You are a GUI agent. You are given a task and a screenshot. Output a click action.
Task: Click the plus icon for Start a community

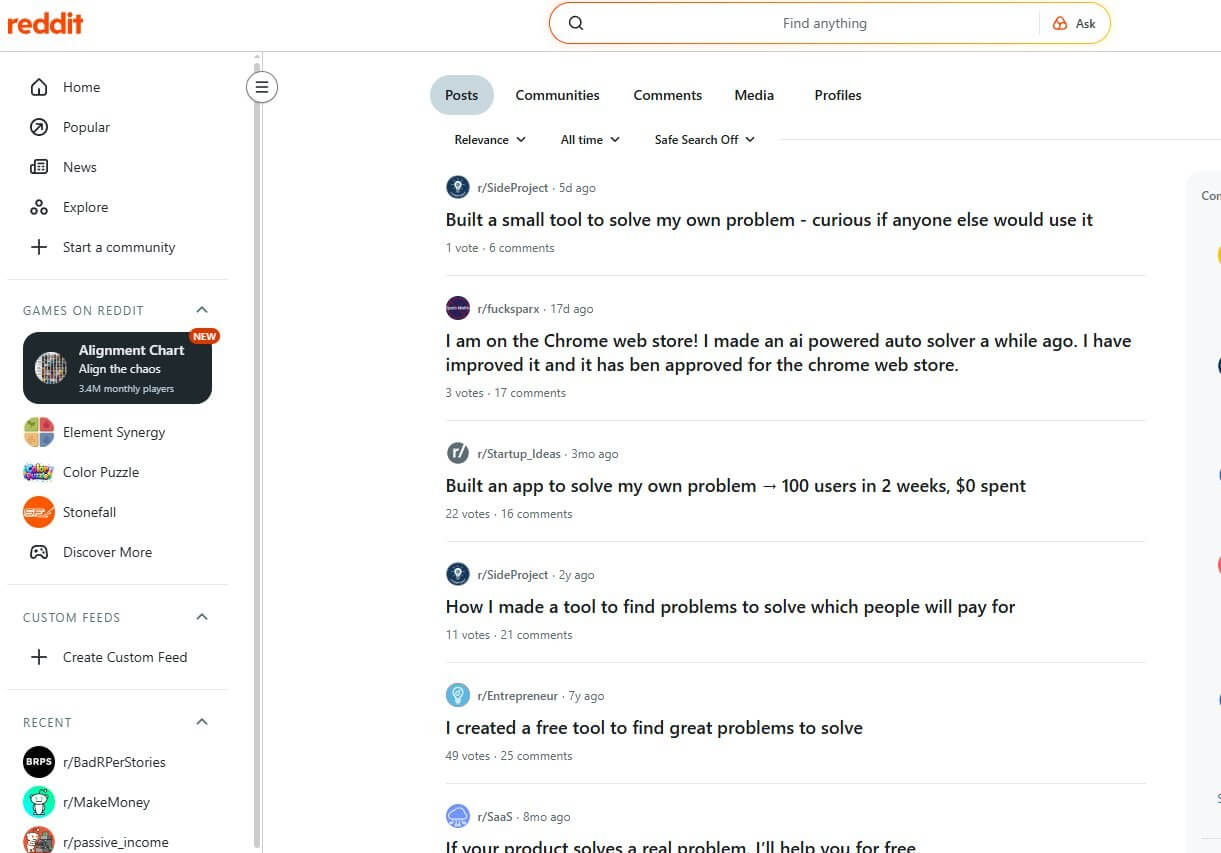39,247
